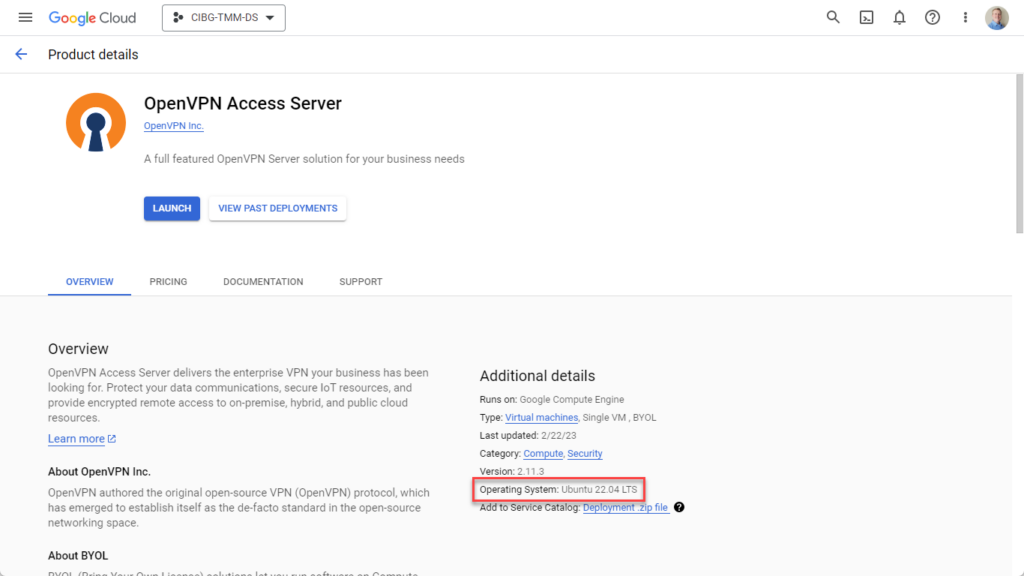Switch to the PRICING tab
The image size is (1024, 576).
click(168, 281)
